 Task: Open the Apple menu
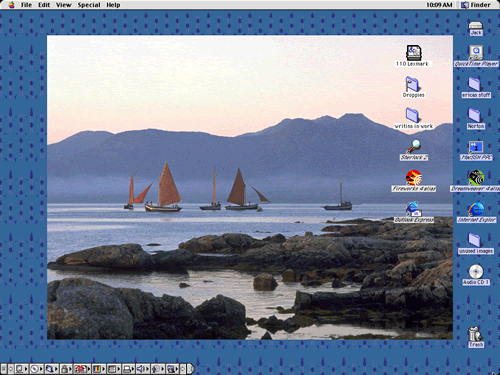[11, 5]
